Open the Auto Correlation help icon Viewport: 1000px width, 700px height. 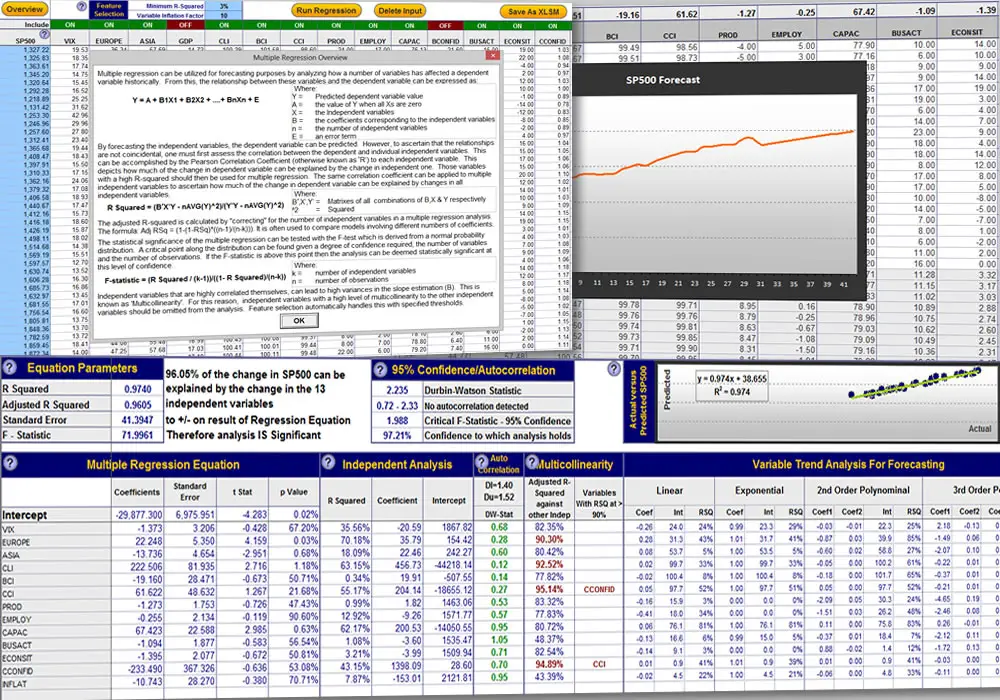tap(481, 462)
